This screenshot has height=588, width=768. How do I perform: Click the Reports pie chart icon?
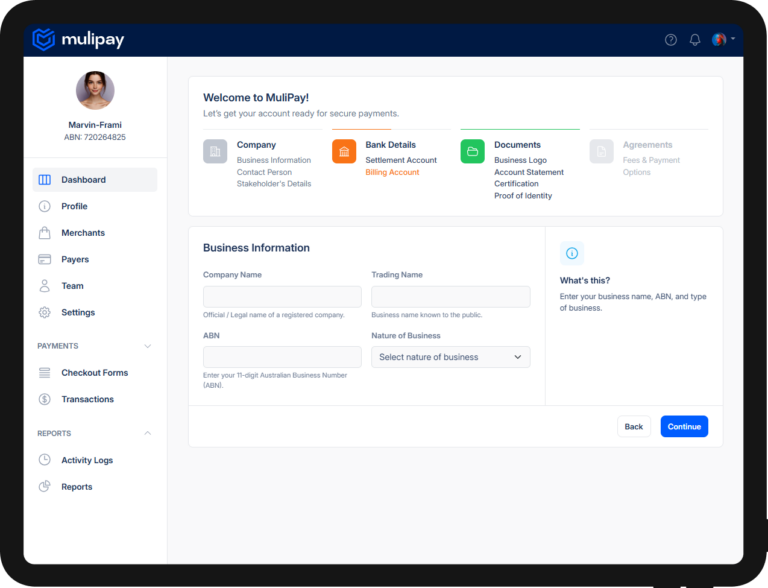point(45,486)
